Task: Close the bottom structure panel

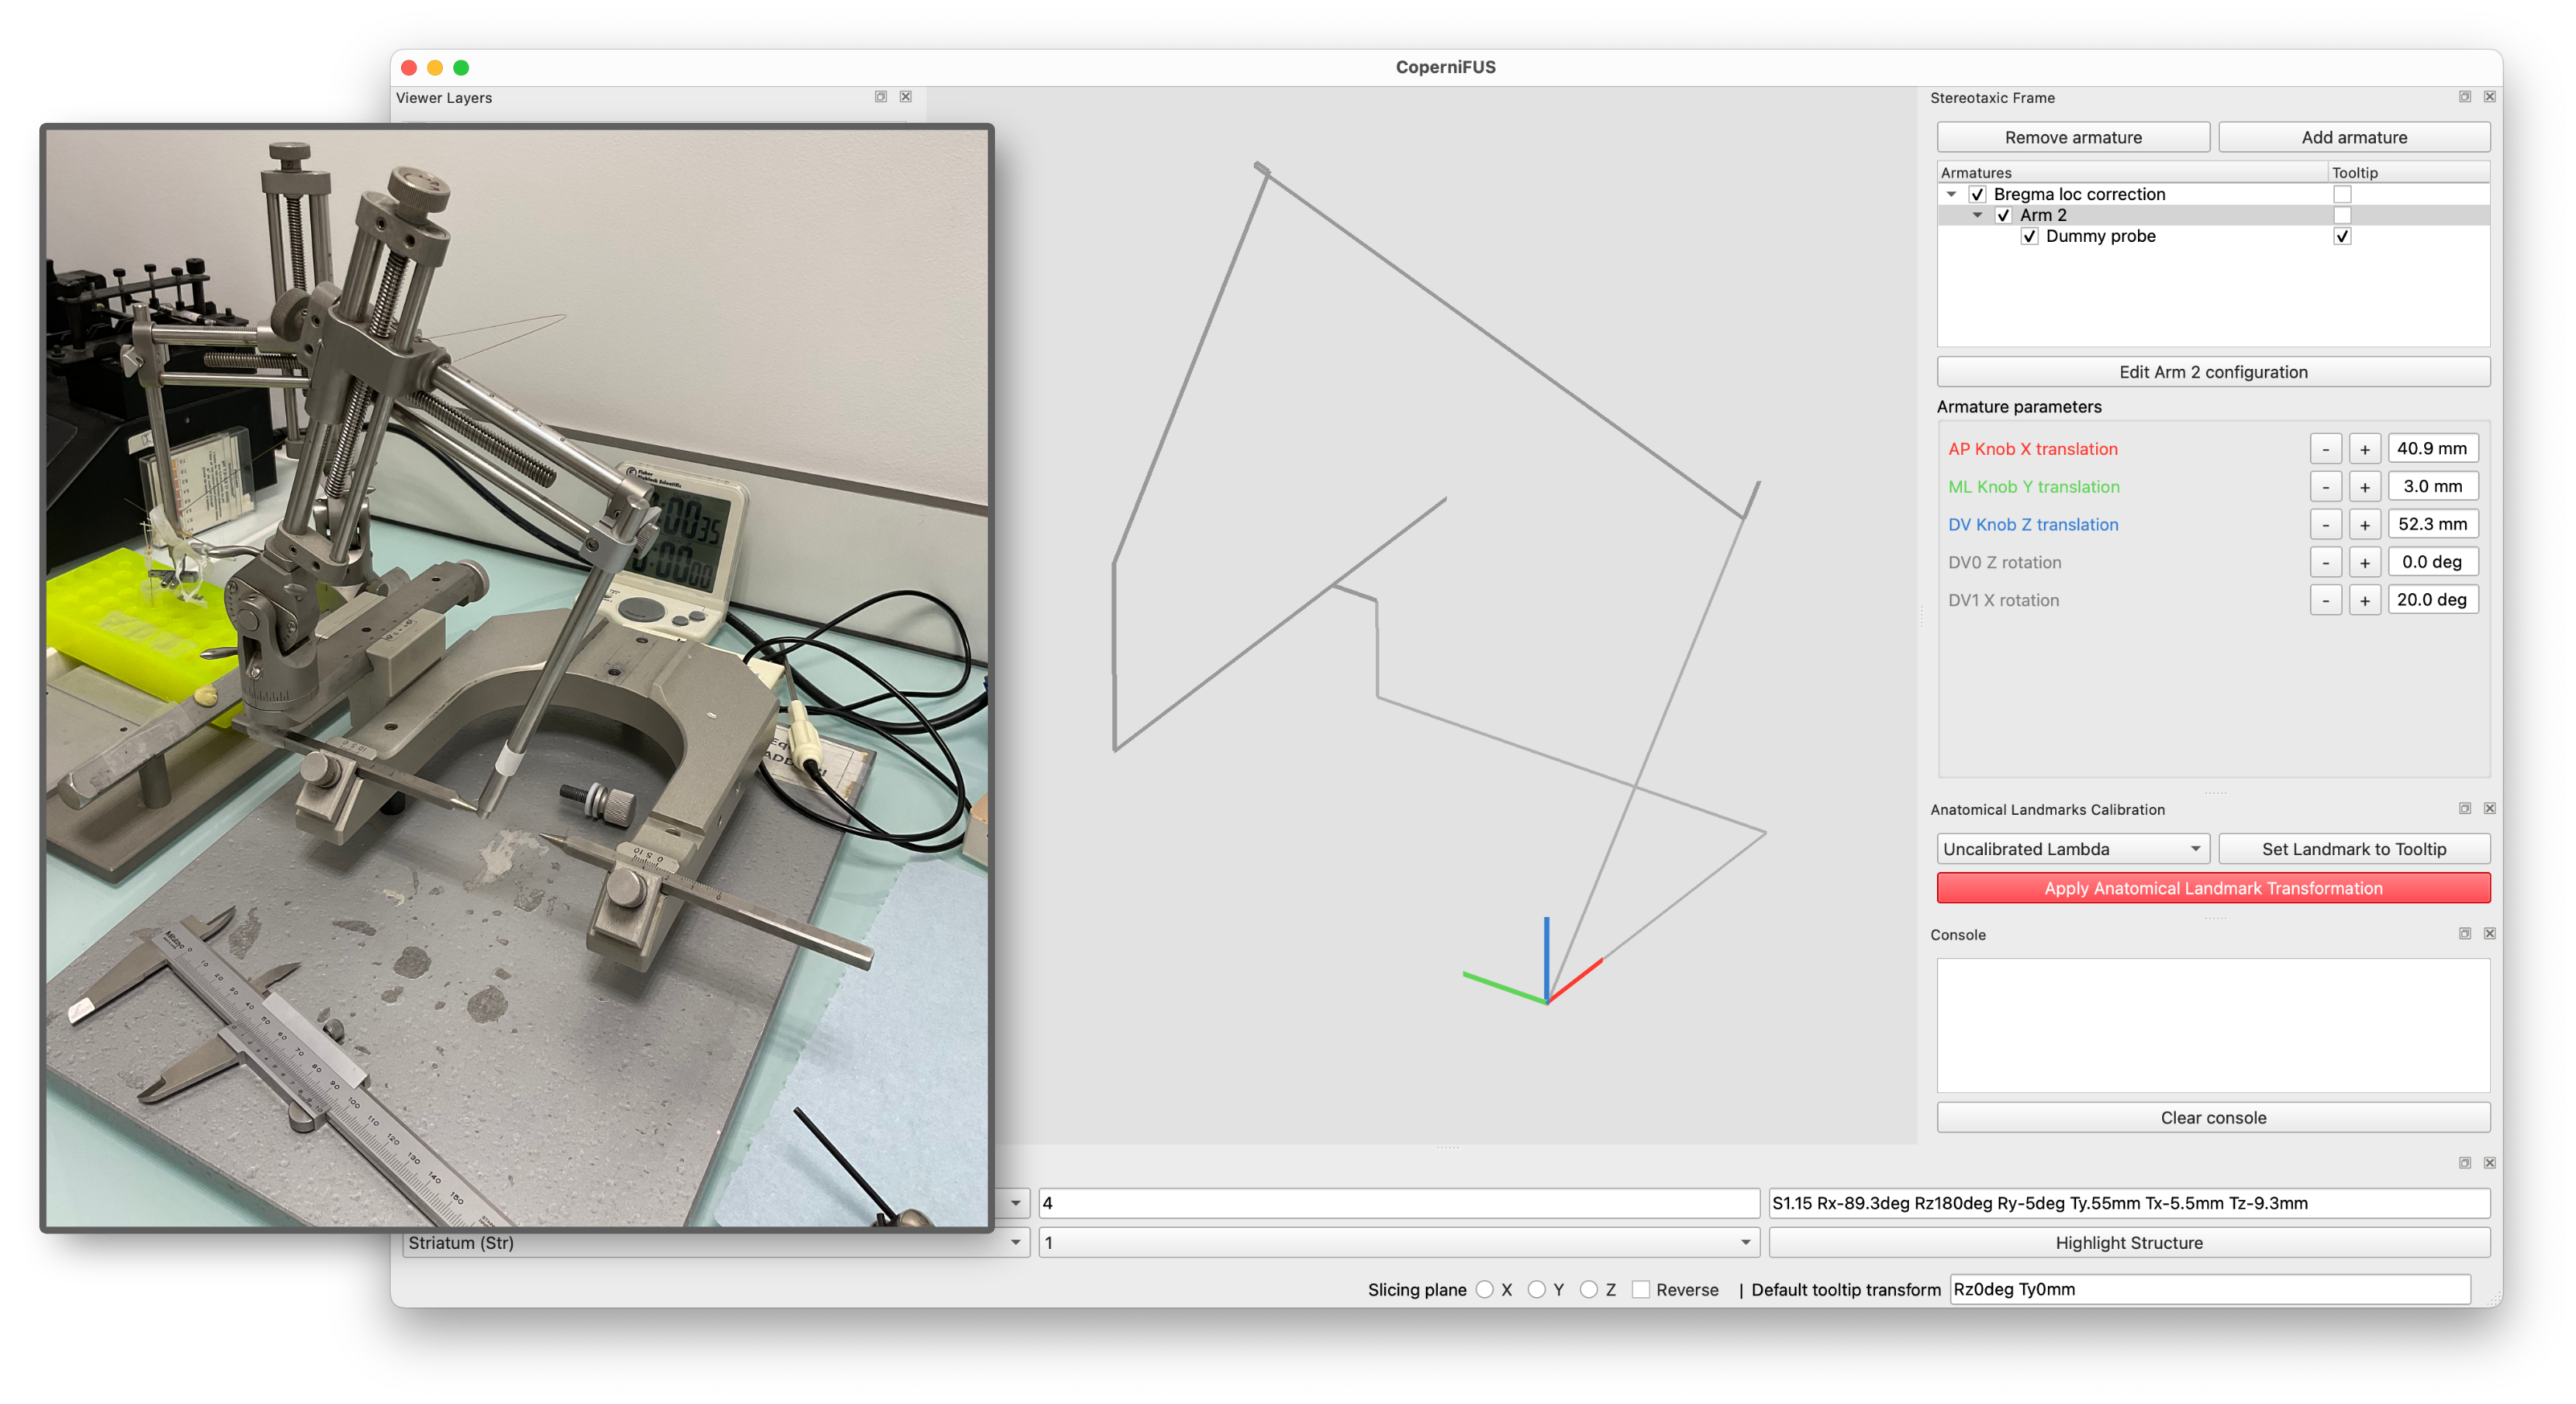Action: (x=2489, y=1162)
